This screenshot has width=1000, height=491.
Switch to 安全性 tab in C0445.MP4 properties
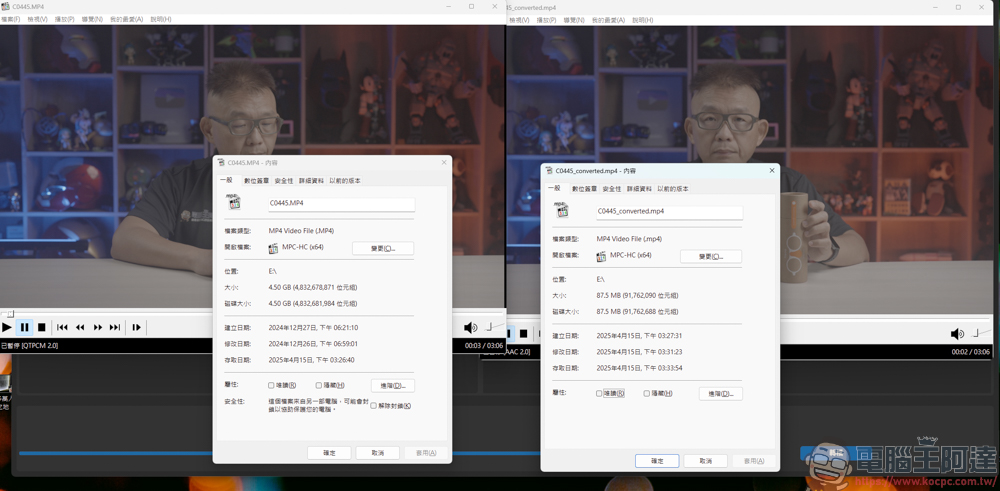(284, 180)
